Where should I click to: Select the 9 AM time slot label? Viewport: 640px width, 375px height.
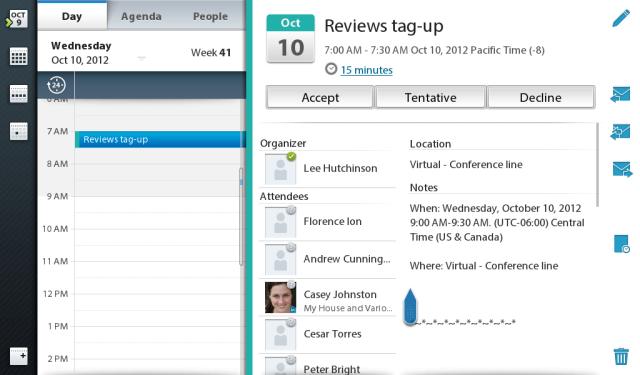57,196
